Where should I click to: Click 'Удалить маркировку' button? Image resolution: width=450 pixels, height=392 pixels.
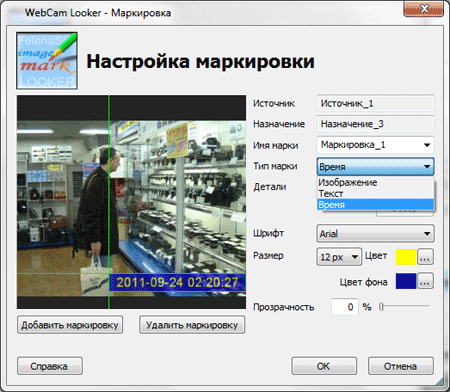(192, 325)
